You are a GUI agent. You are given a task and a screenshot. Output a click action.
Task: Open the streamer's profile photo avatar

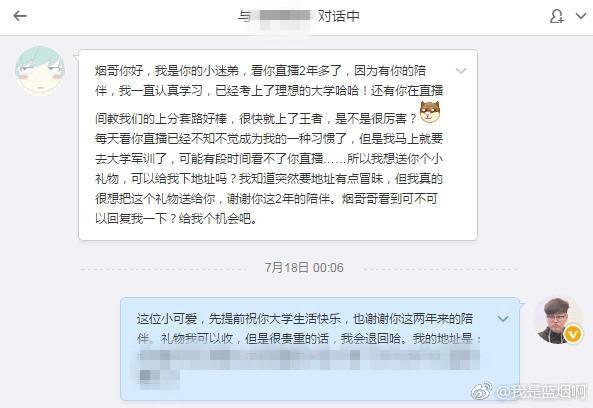click(x=558, y=321)
